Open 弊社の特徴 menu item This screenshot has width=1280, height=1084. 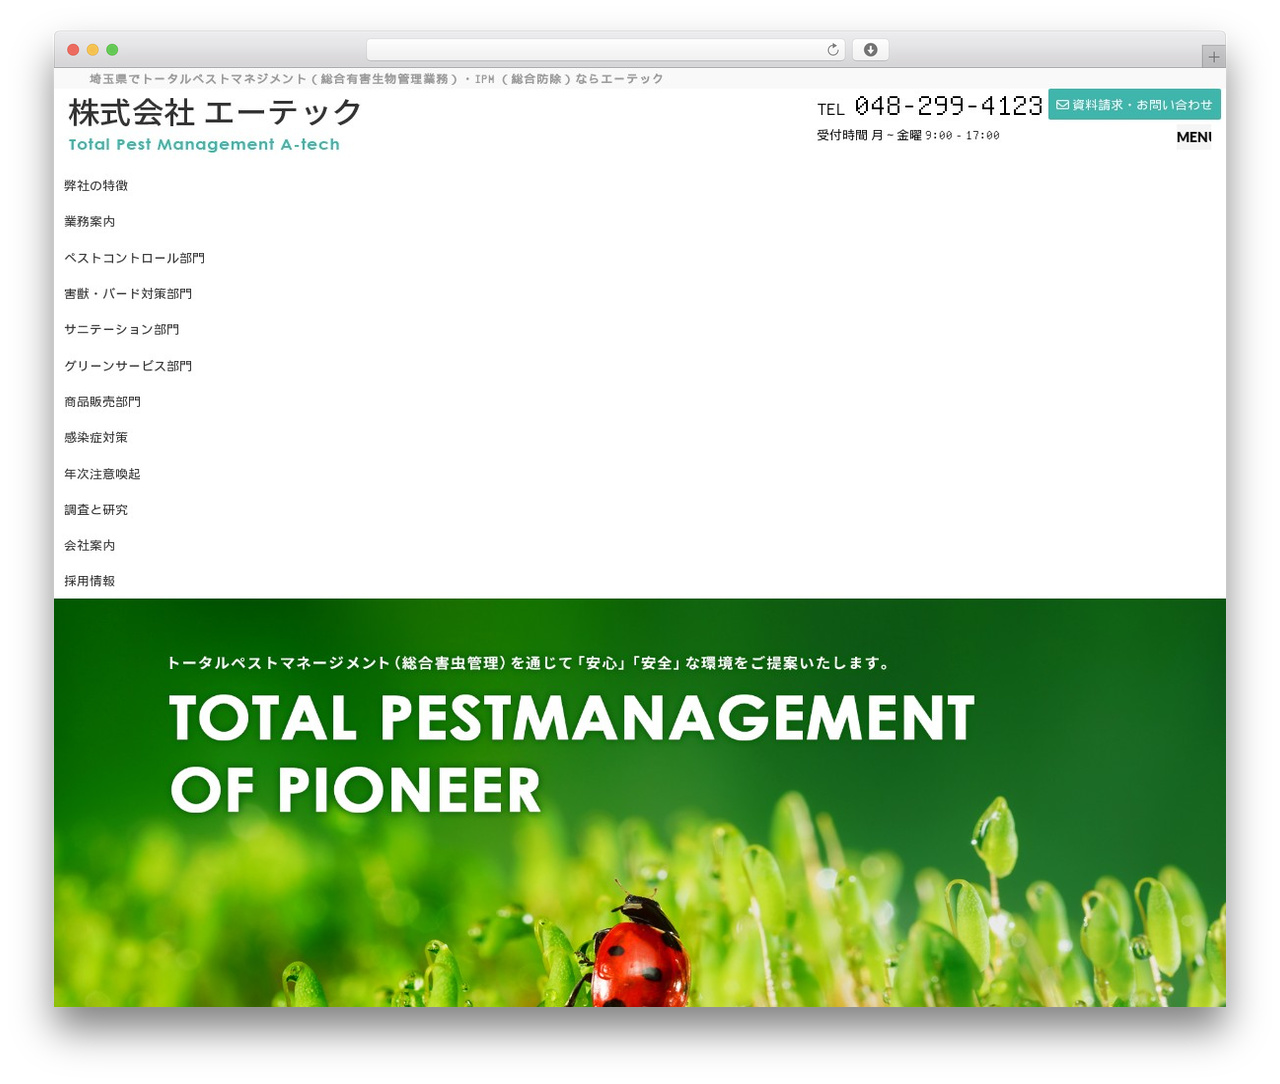[x=96, y=186]
